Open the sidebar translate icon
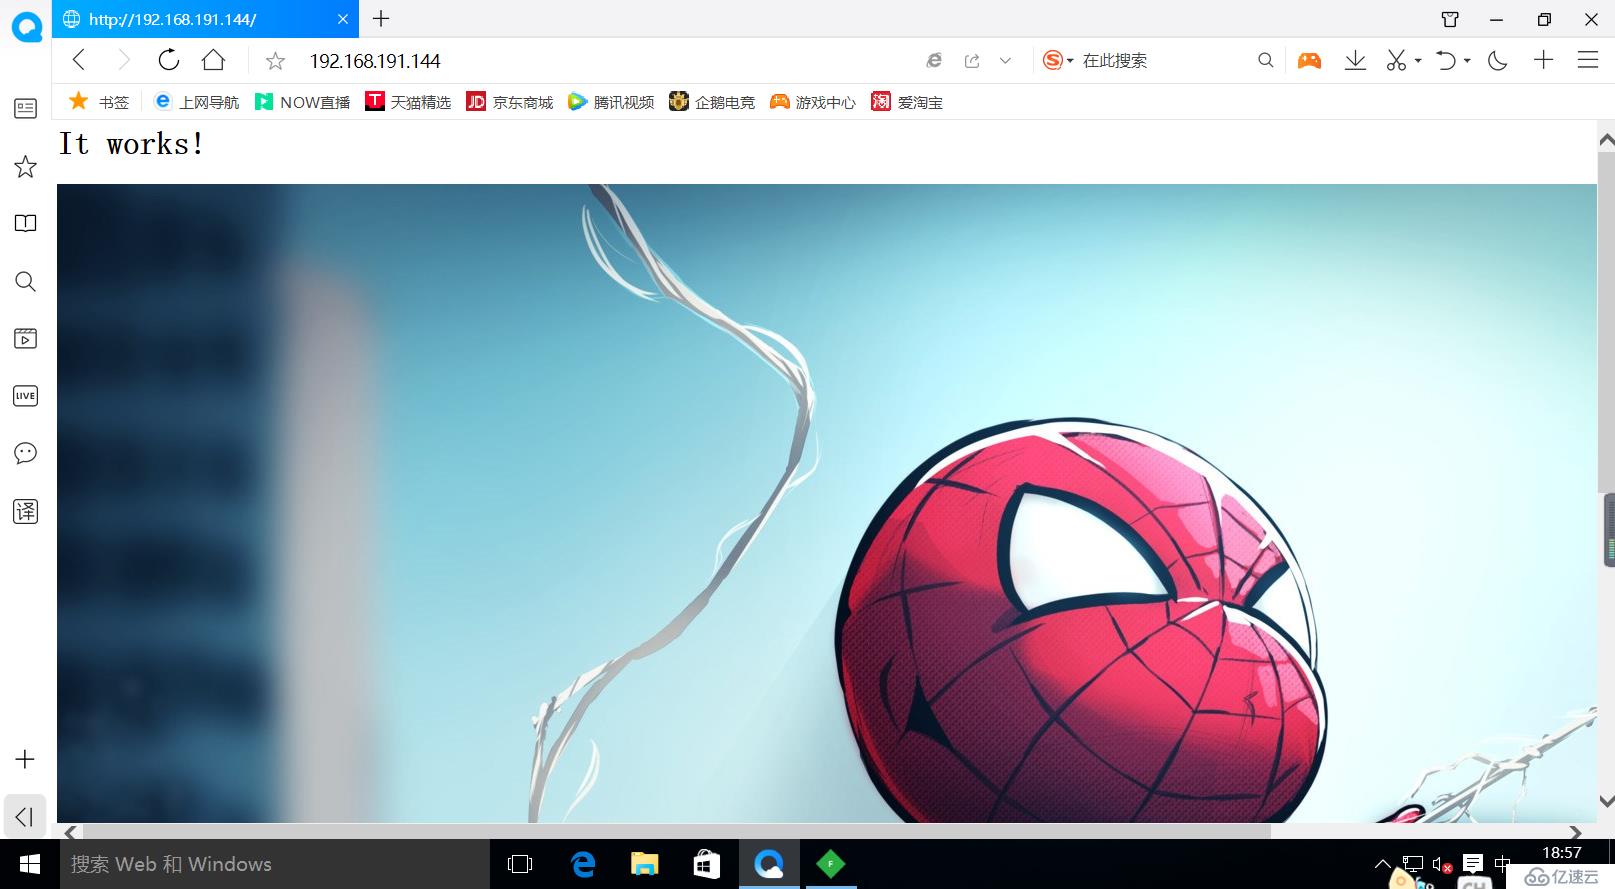Image resolution: width=1615 pixels, height=889 pixels. 25,511
